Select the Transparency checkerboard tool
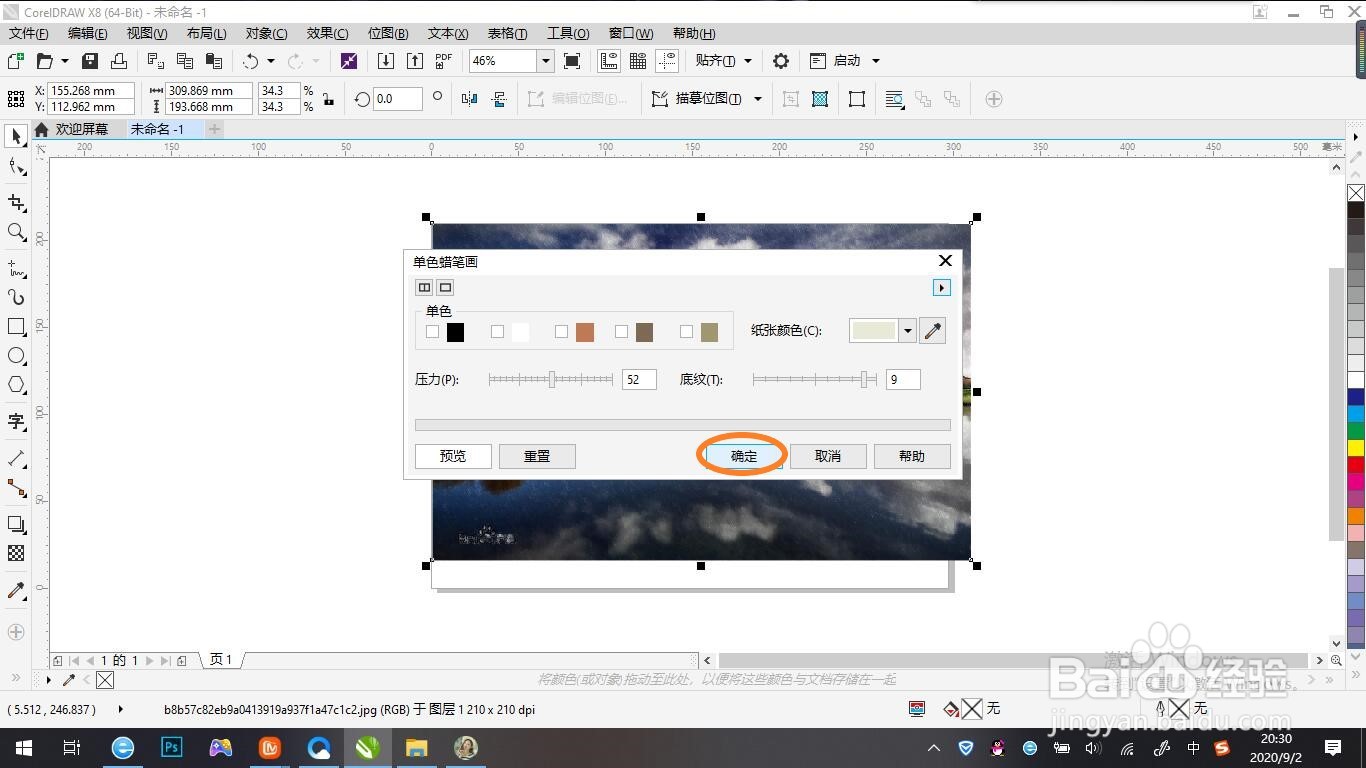The width and height of the screenshot is (1366, 768). 16,553
